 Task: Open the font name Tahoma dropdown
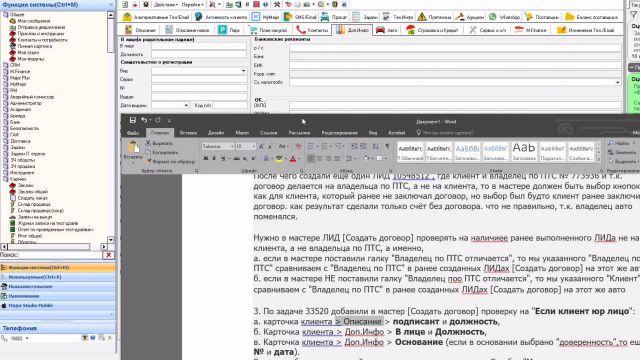click(x=232, y=146)
